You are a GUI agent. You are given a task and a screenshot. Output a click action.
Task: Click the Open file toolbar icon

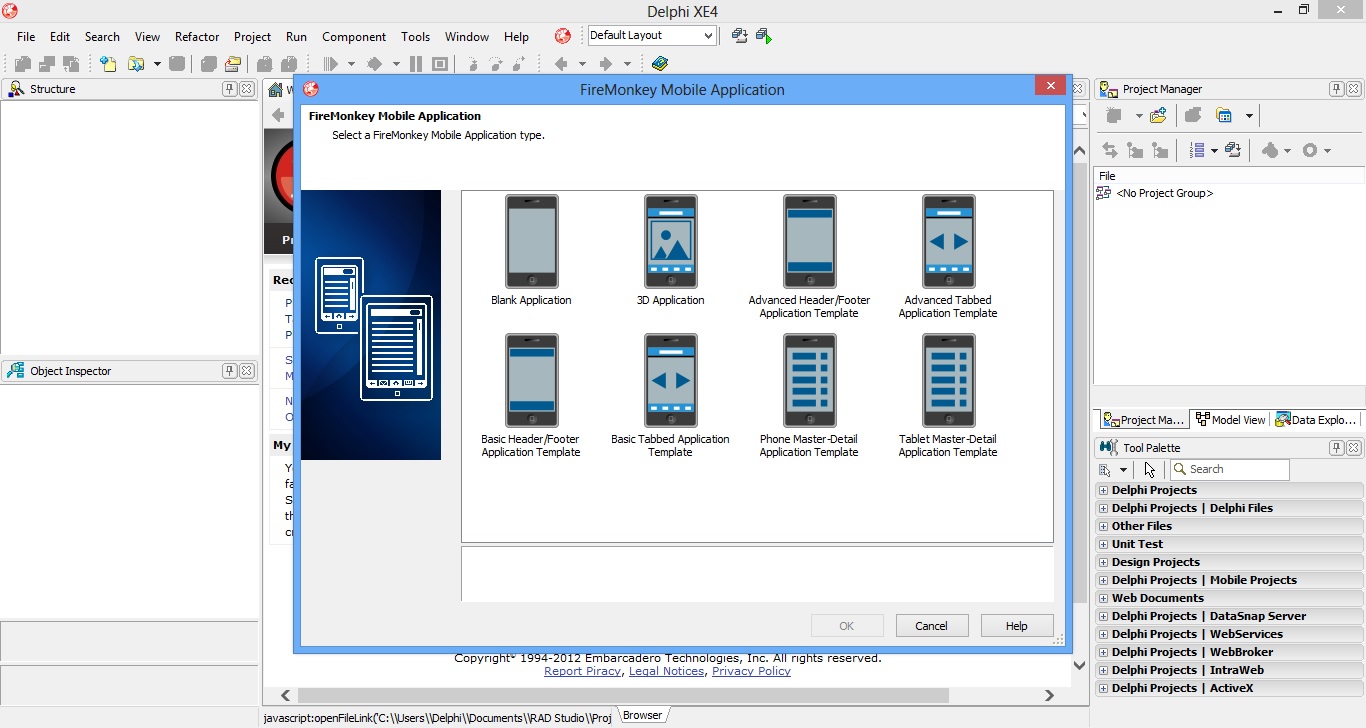(136, 64)
